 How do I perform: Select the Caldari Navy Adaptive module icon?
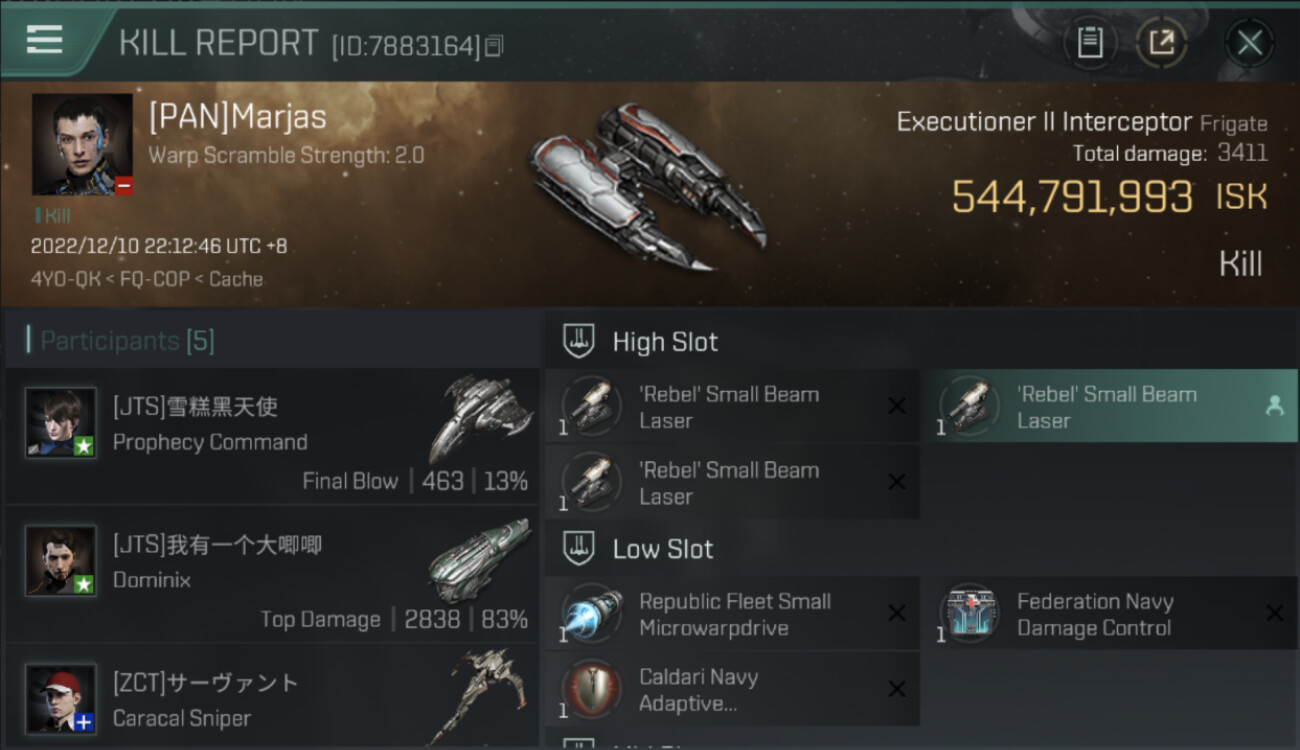point(592,689)
